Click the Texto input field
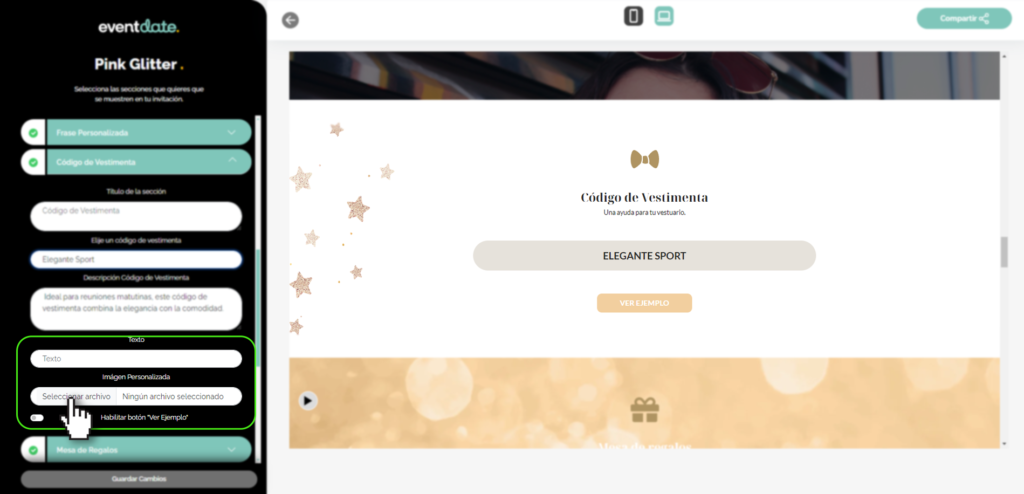The height and width of the screenshot is (494, 1024). (136, 359)
